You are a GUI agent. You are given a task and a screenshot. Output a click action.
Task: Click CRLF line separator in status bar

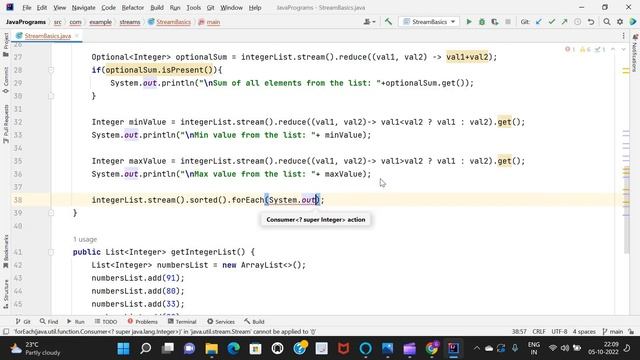pos(539,332)
